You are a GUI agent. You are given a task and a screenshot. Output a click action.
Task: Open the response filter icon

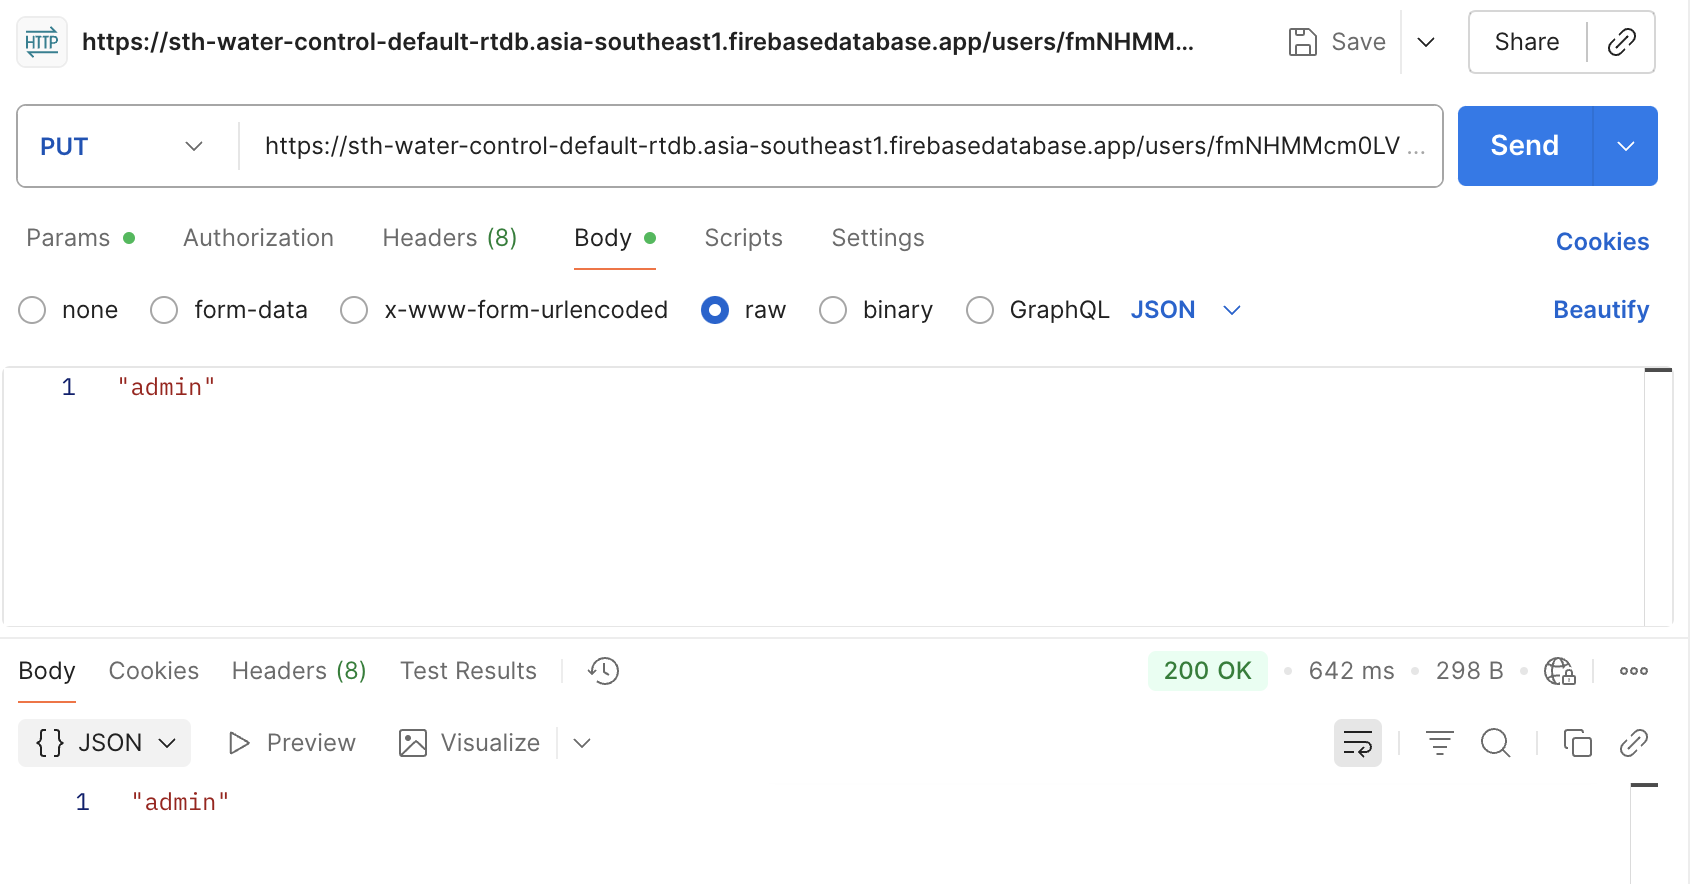pyautogui.click(x=1439, y=743)
